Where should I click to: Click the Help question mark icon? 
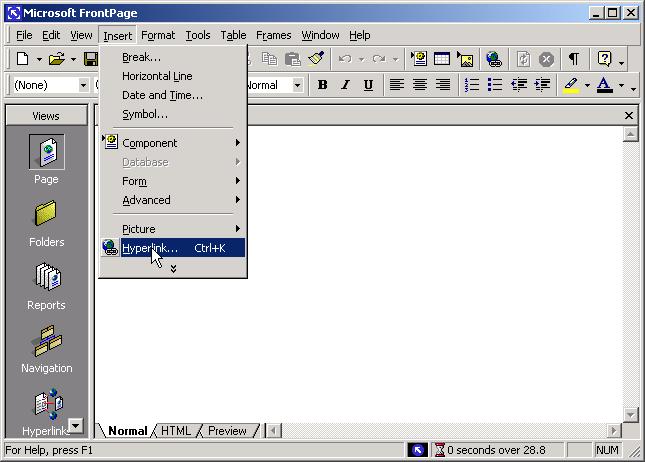point(604,59)
